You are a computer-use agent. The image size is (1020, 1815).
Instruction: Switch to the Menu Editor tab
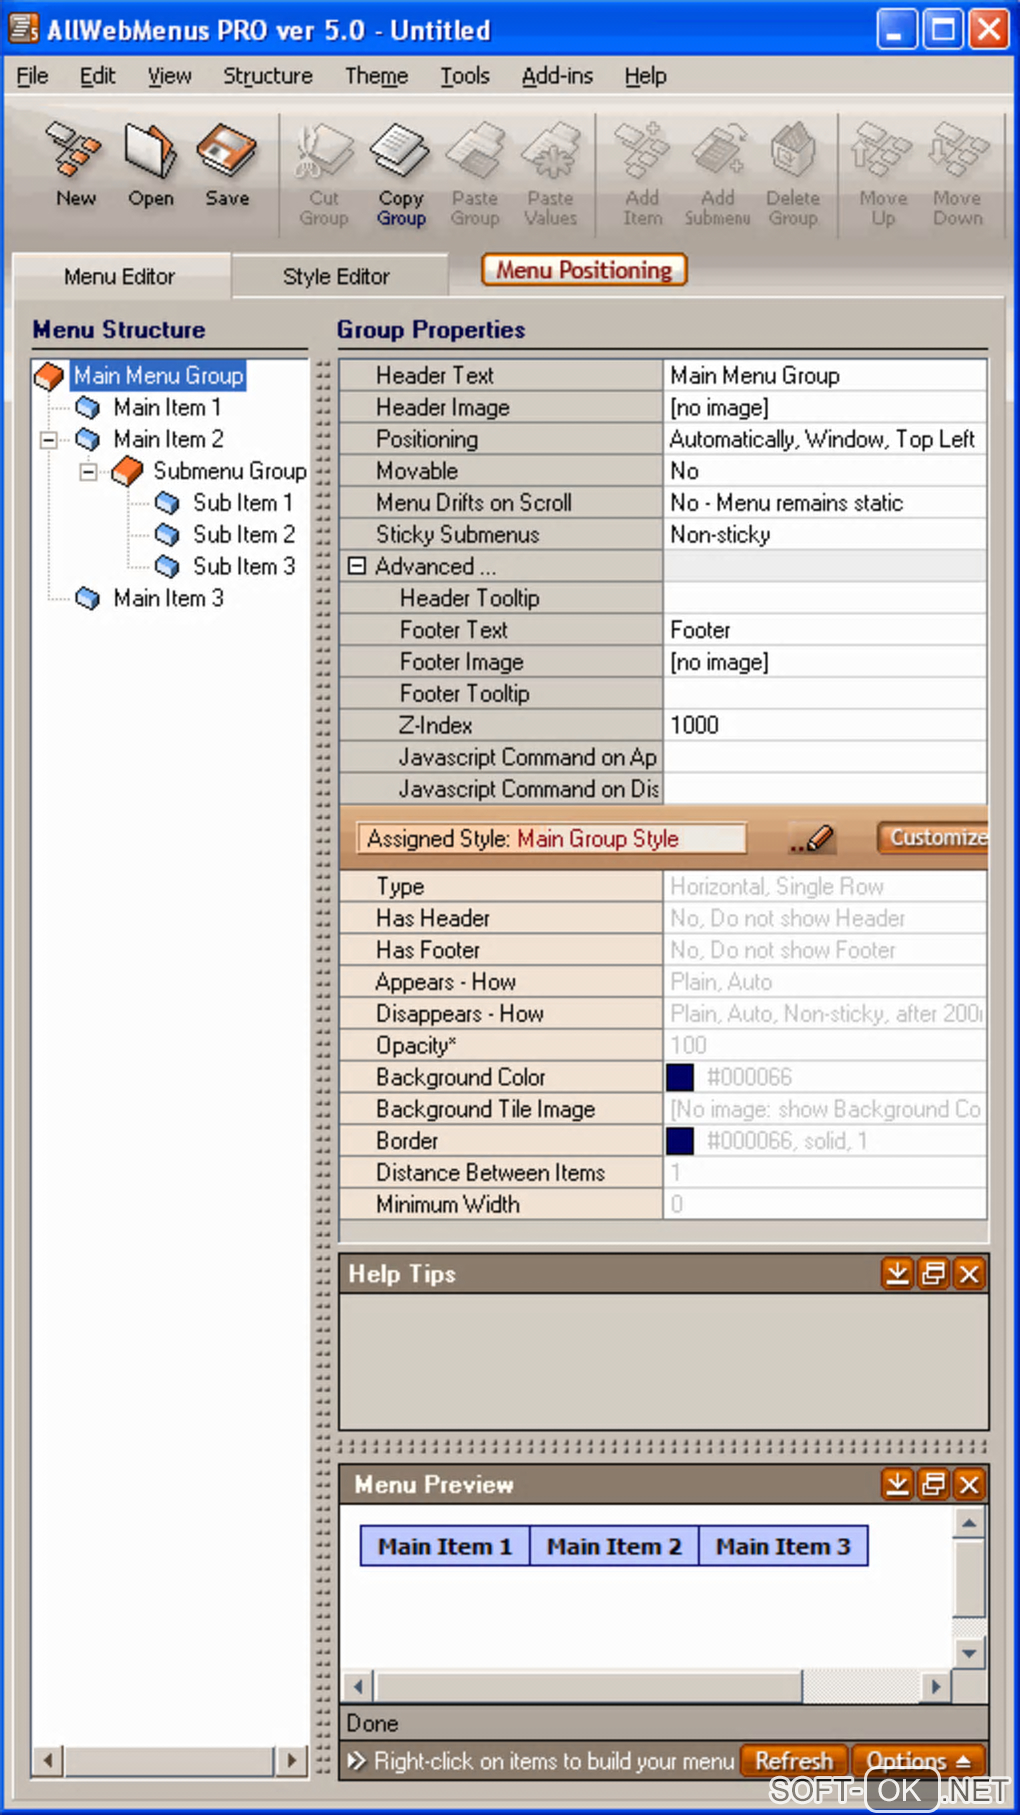[x=120, y=276]
